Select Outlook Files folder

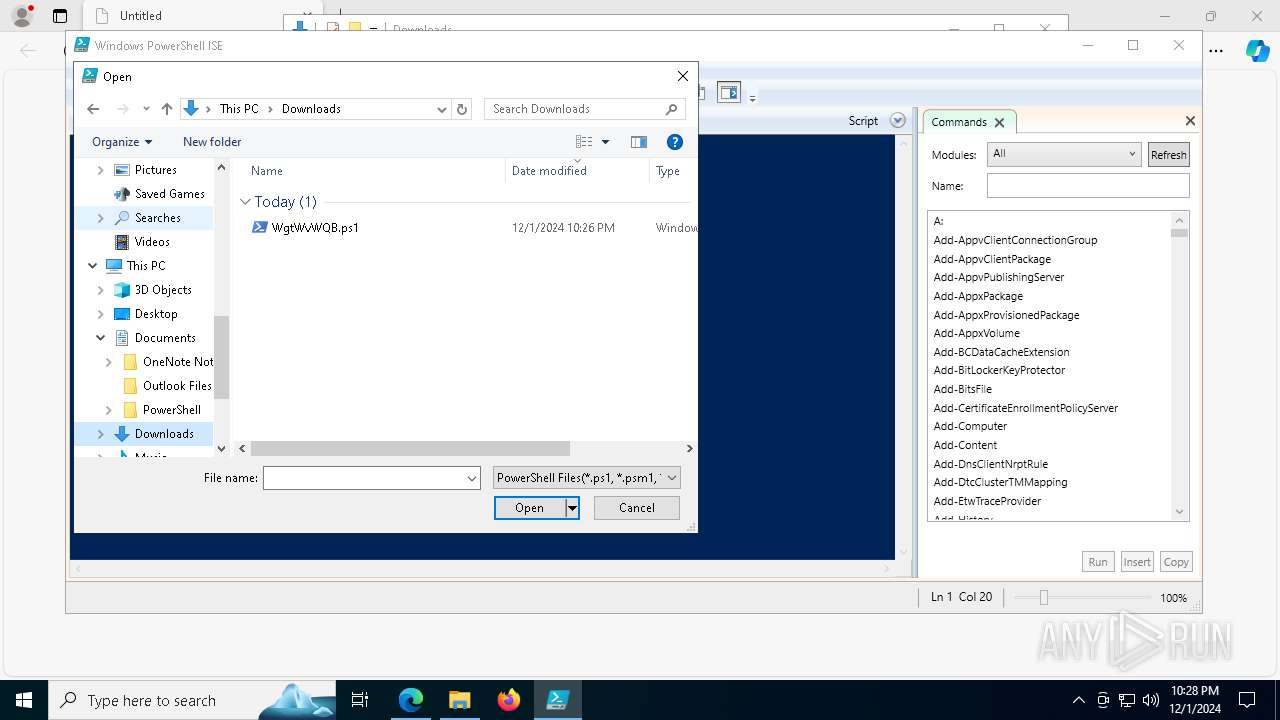(x=176, y=386)
